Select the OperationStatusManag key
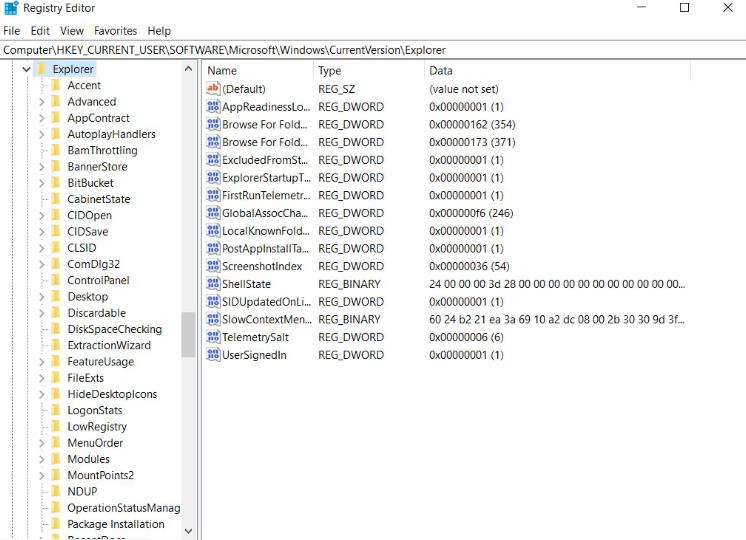 pos(123,508)
